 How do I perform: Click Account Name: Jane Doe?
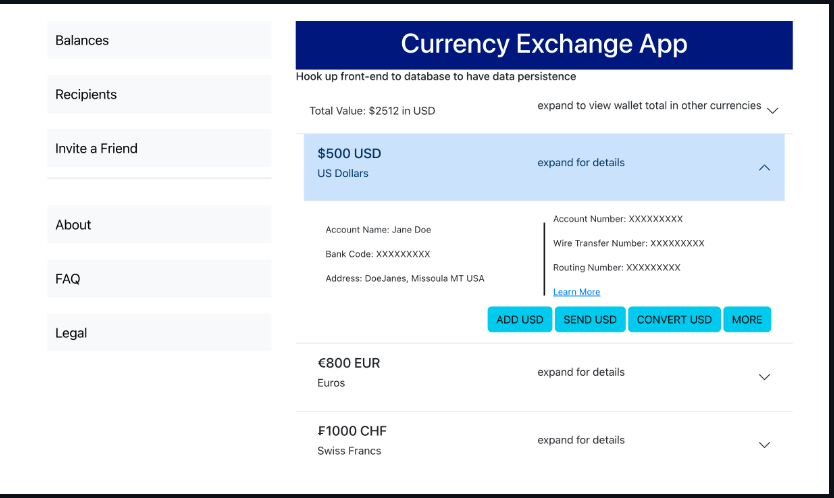378,230
